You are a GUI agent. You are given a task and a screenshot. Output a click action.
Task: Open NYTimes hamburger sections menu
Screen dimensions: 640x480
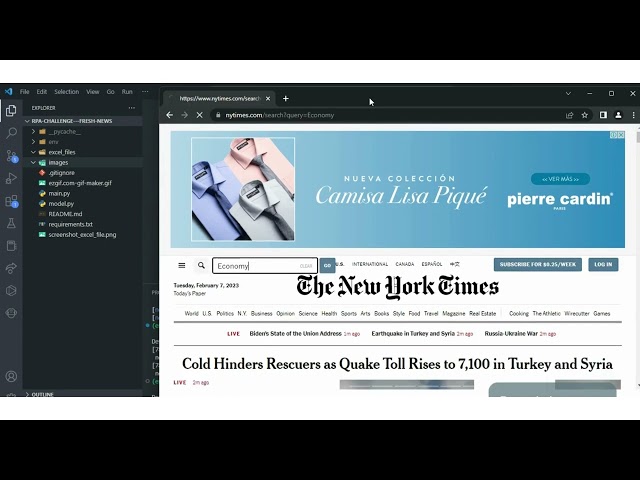click(x=182, y=265)
